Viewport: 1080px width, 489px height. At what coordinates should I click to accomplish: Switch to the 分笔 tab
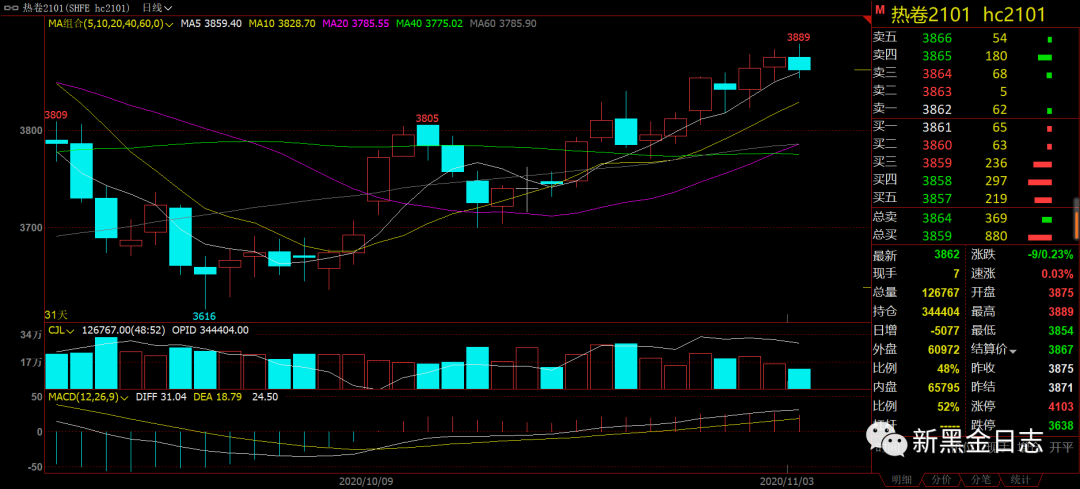981,479
